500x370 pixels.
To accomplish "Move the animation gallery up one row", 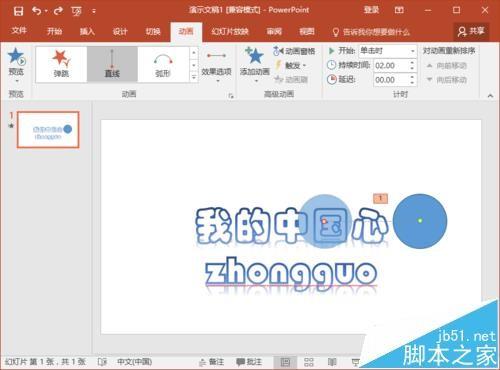I will (x=194, y=53).
